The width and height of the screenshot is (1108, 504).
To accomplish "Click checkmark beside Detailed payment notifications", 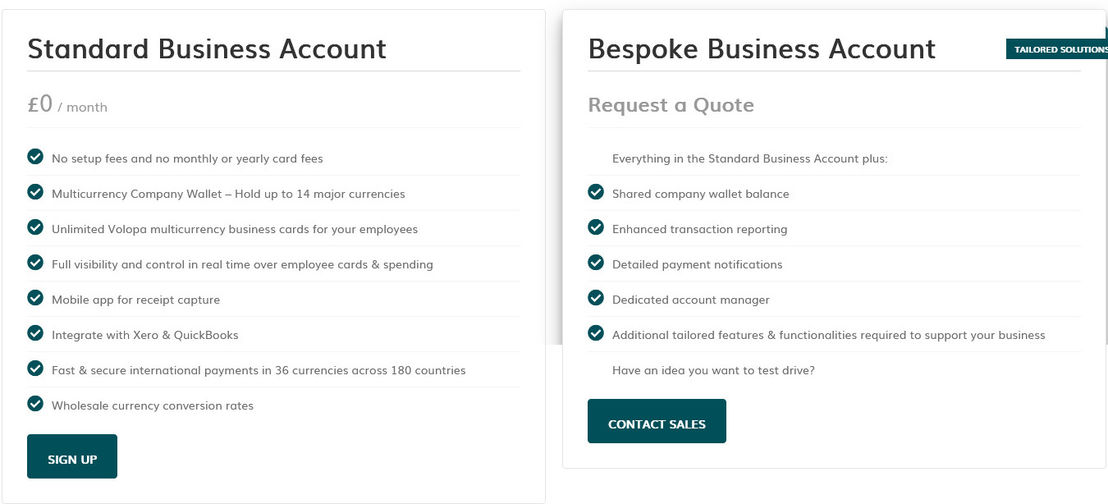I will (x=596, y=263).
